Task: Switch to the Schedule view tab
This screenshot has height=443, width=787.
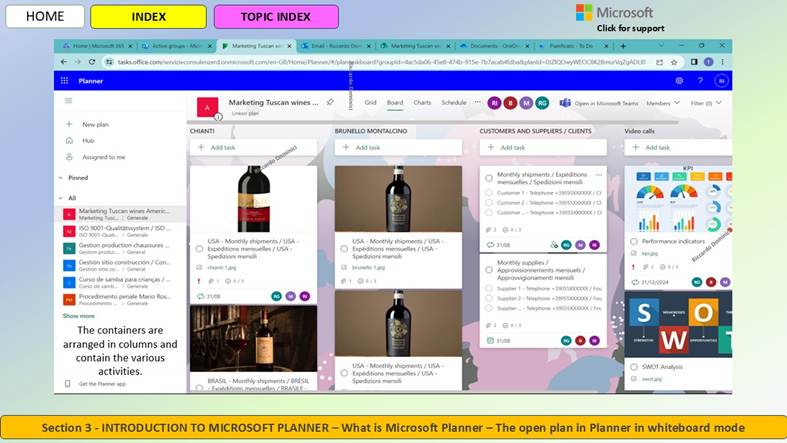Action: pyautogui.click(x=454, y=102)
